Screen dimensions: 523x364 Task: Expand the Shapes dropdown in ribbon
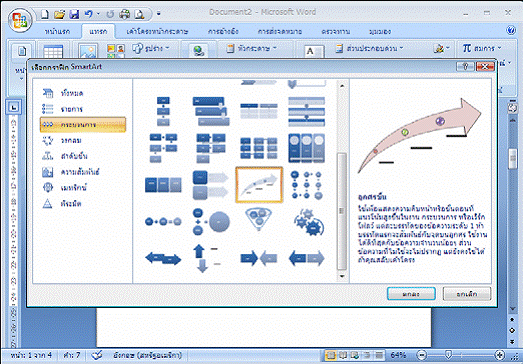point(151,48)
